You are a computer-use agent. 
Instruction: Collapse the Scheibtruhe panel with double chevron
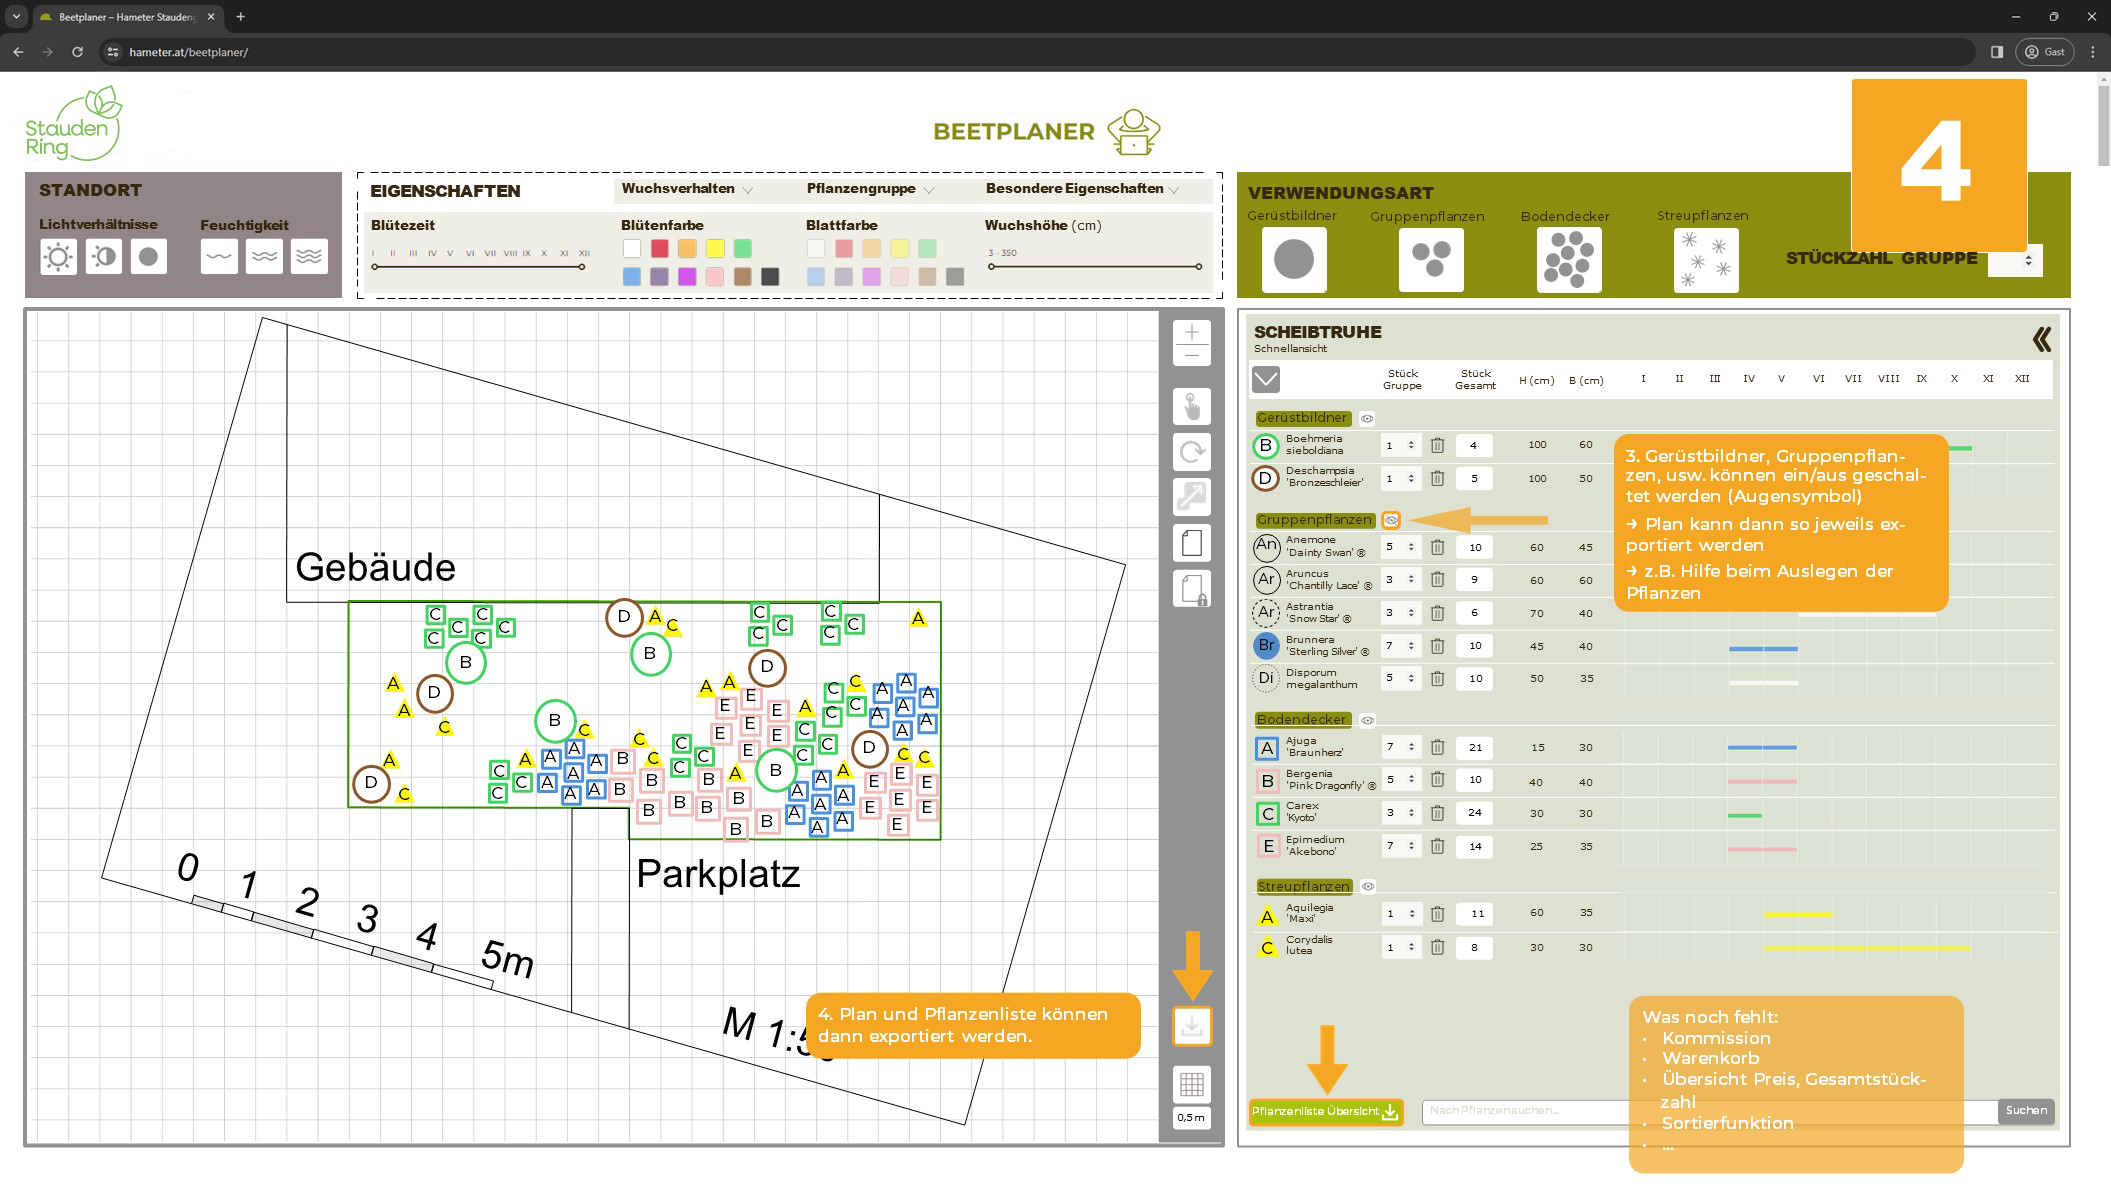click(2041, 340)
